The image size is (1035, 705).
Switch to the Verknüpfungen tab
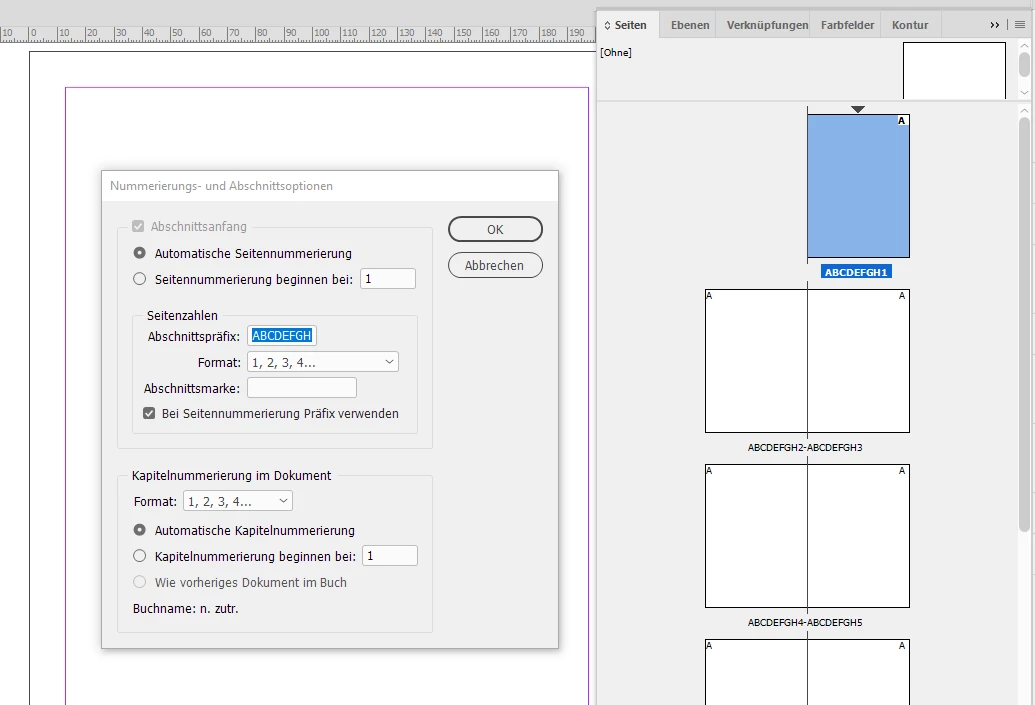(767, 25)
